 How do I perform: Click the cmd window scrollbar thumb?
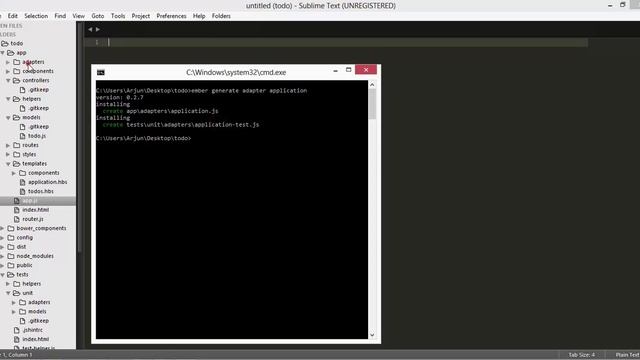coord(372,104)
